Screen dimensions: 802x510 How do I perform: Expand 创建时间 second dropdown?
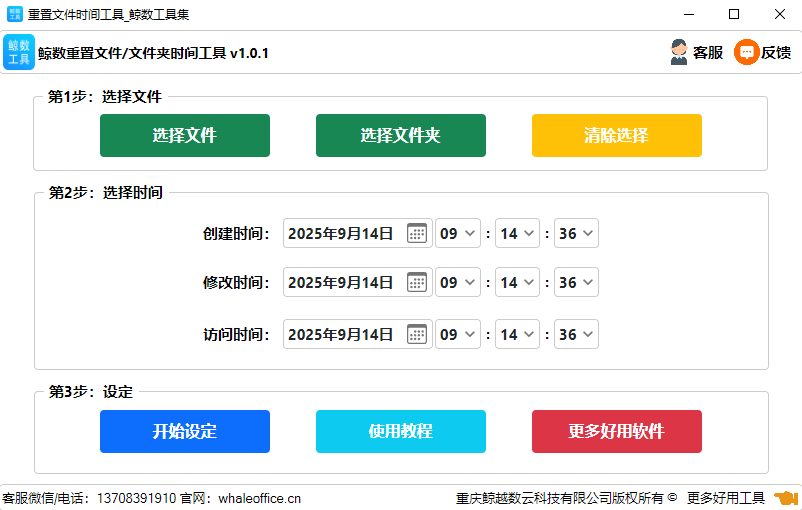click(576, 233)
